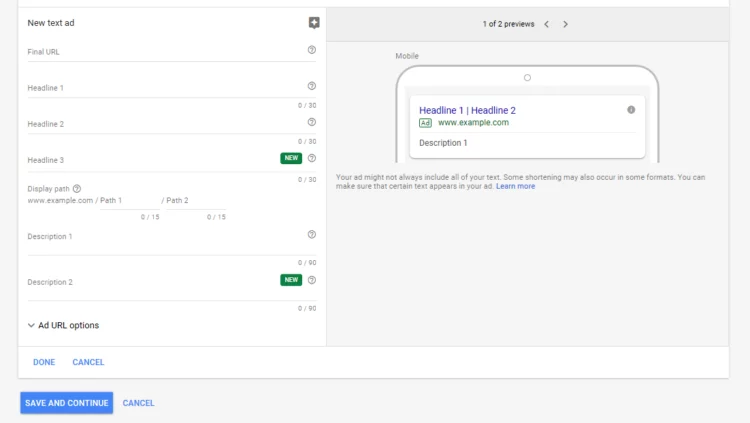Click preview headline 'Headline 1 | Headline 2'
This screenshot has height=423, width=750.
(467, 110)
